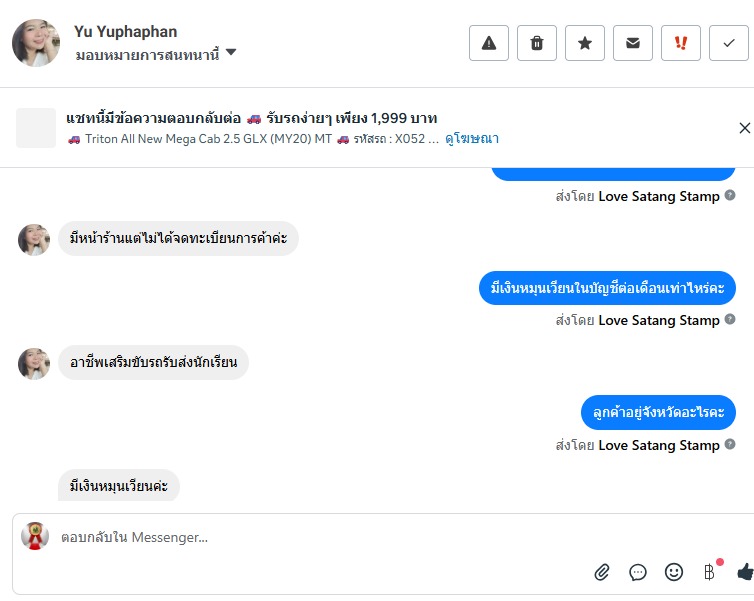Mark conversation done with checkmark
This screenshot has height=601, width=754.
pos(729,43)
